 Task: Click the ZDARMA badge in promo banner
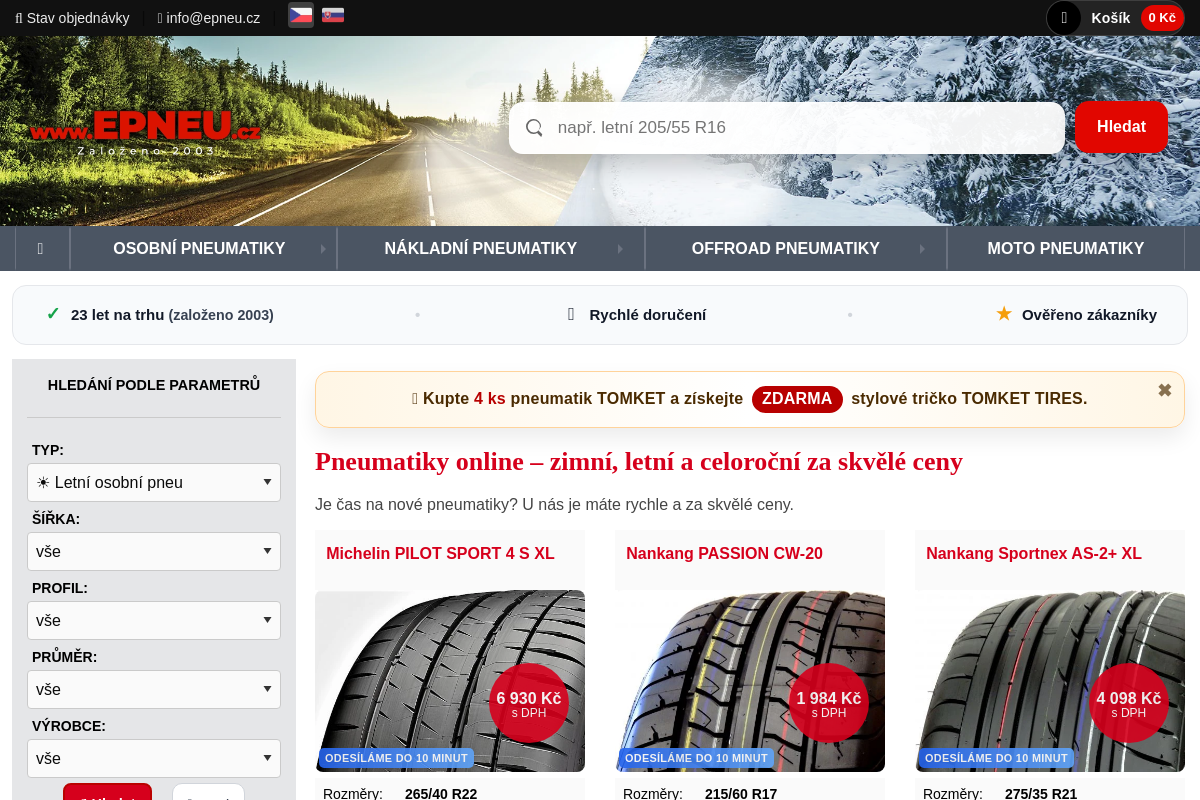(x=797, y=398)
